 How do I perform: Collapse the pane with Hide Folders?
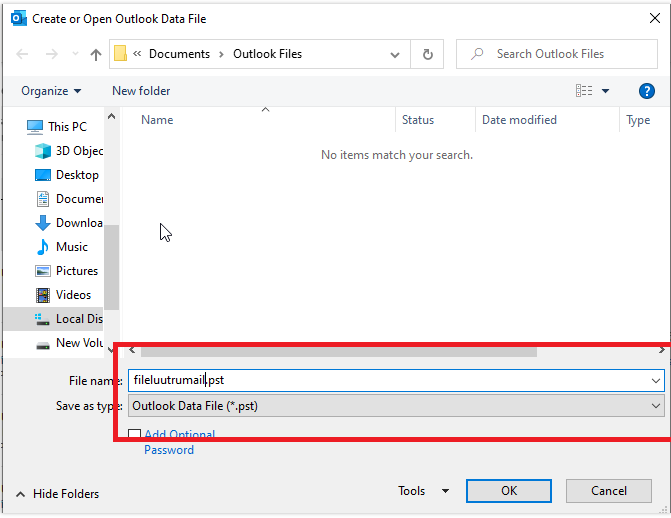tap(57, 494)
